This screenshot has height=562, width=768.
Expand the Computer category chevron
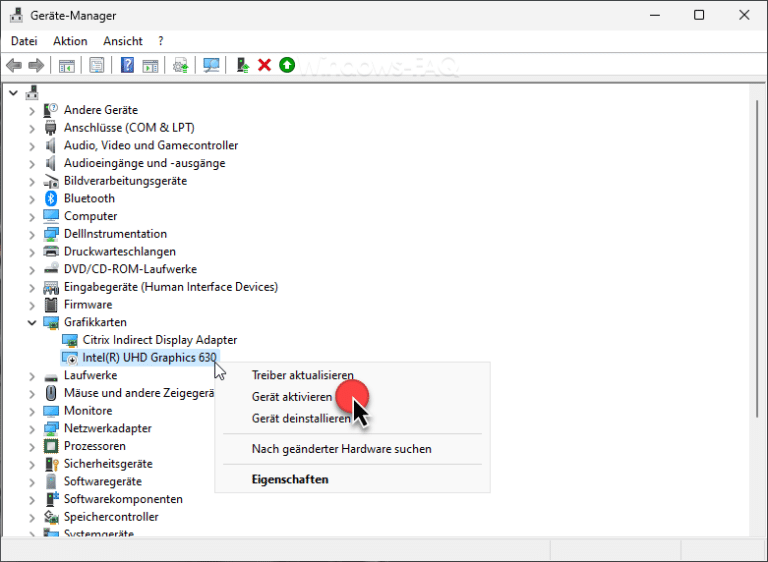(32, 216)
